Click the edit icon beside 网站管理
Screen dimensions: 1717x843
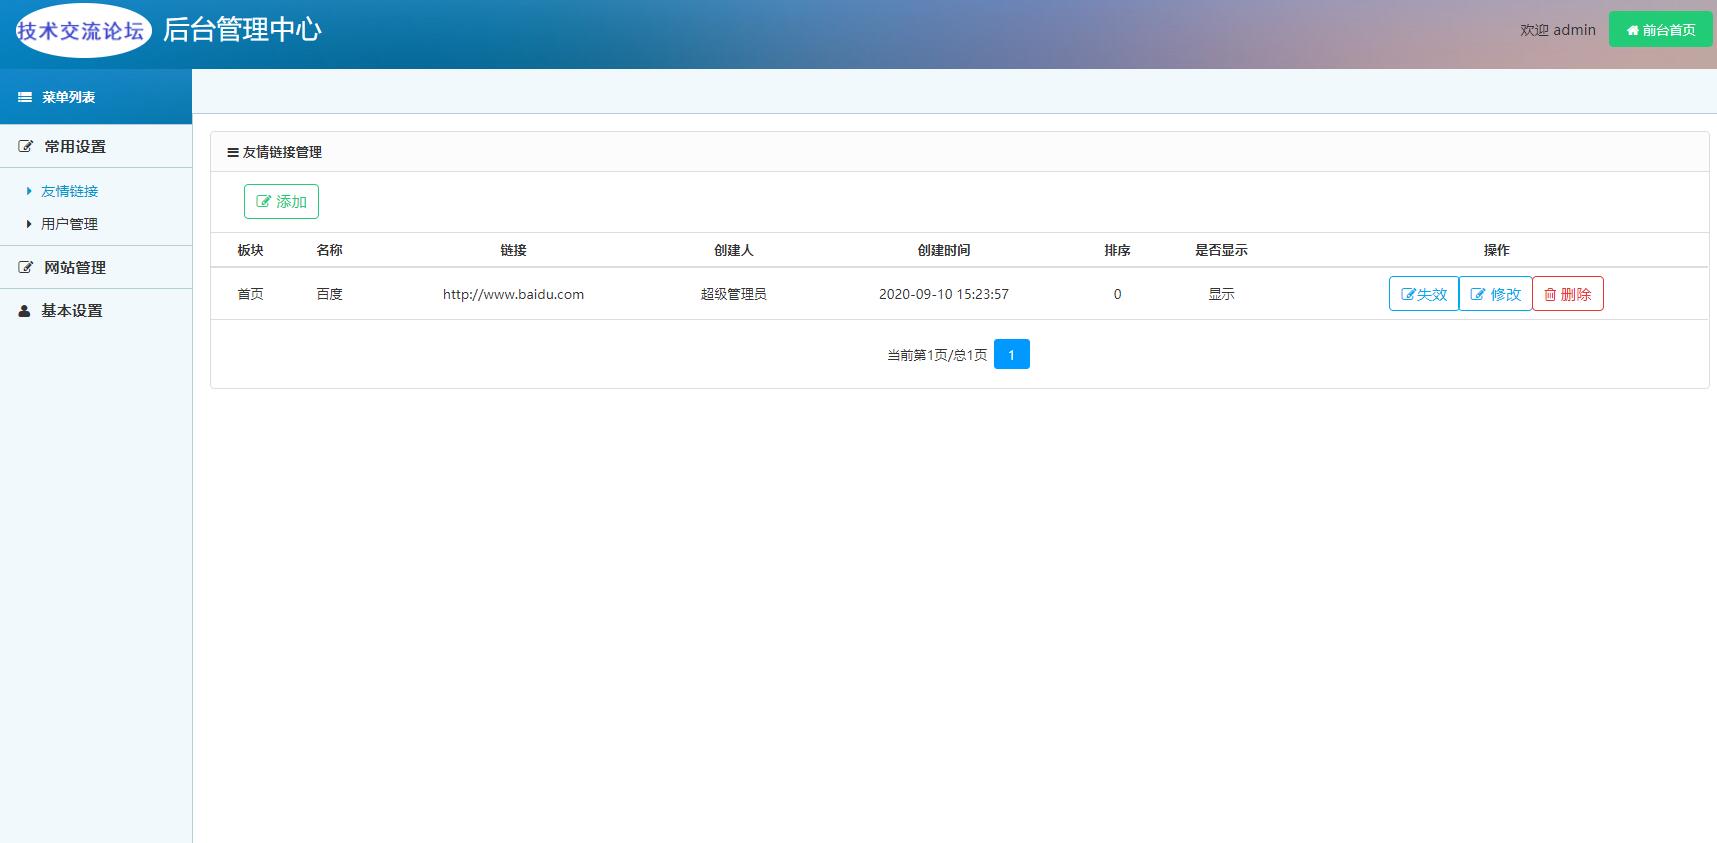pos(26,267)
